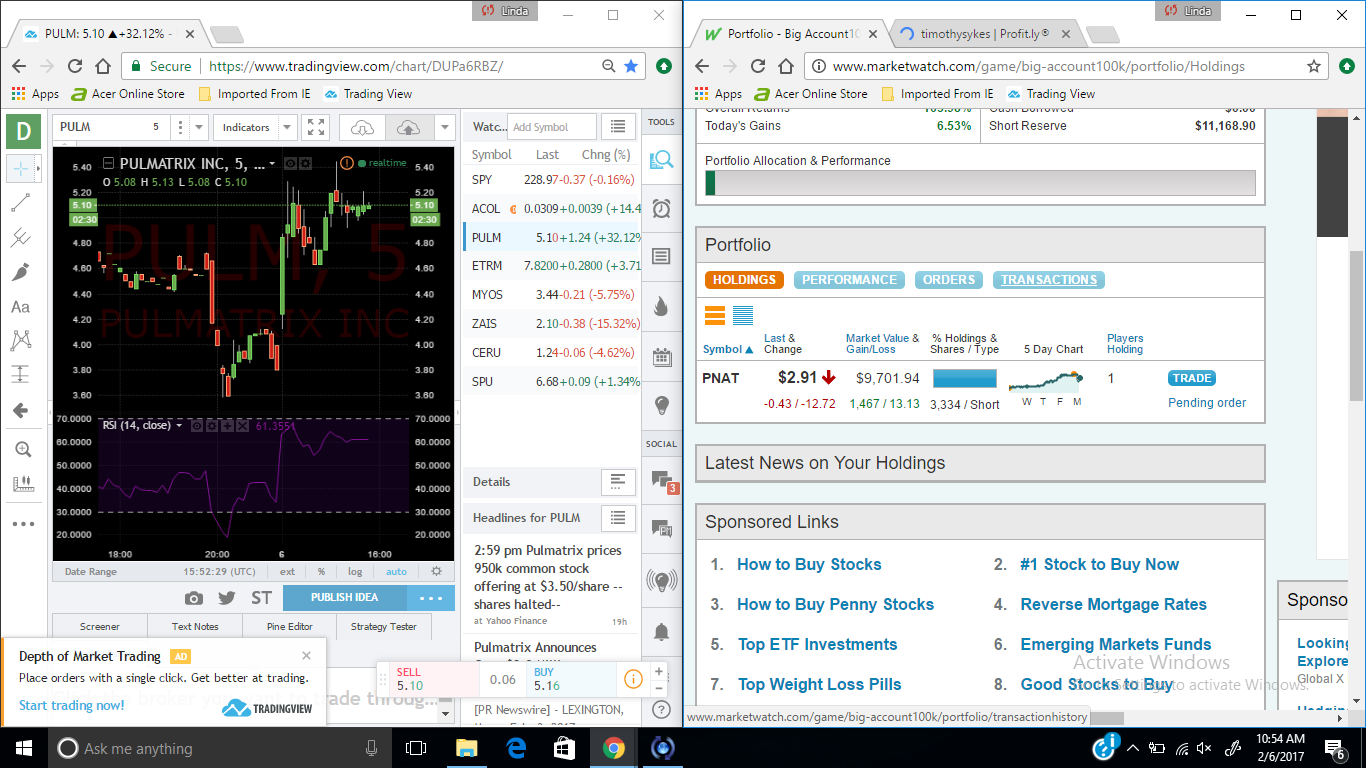Open the Details panel options menu
This screenshot has width=1366, height=768.
(x=618, y=481)
